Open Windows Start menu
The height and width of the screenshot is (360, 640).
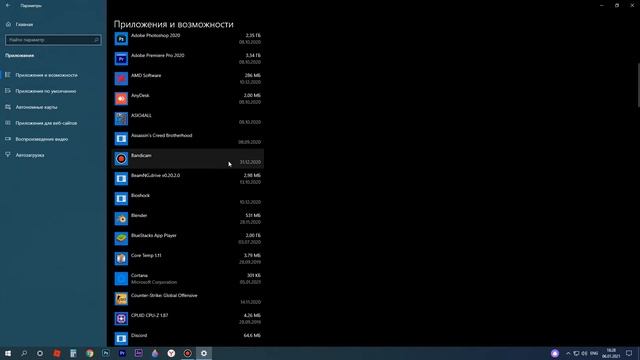coord(8,353)
